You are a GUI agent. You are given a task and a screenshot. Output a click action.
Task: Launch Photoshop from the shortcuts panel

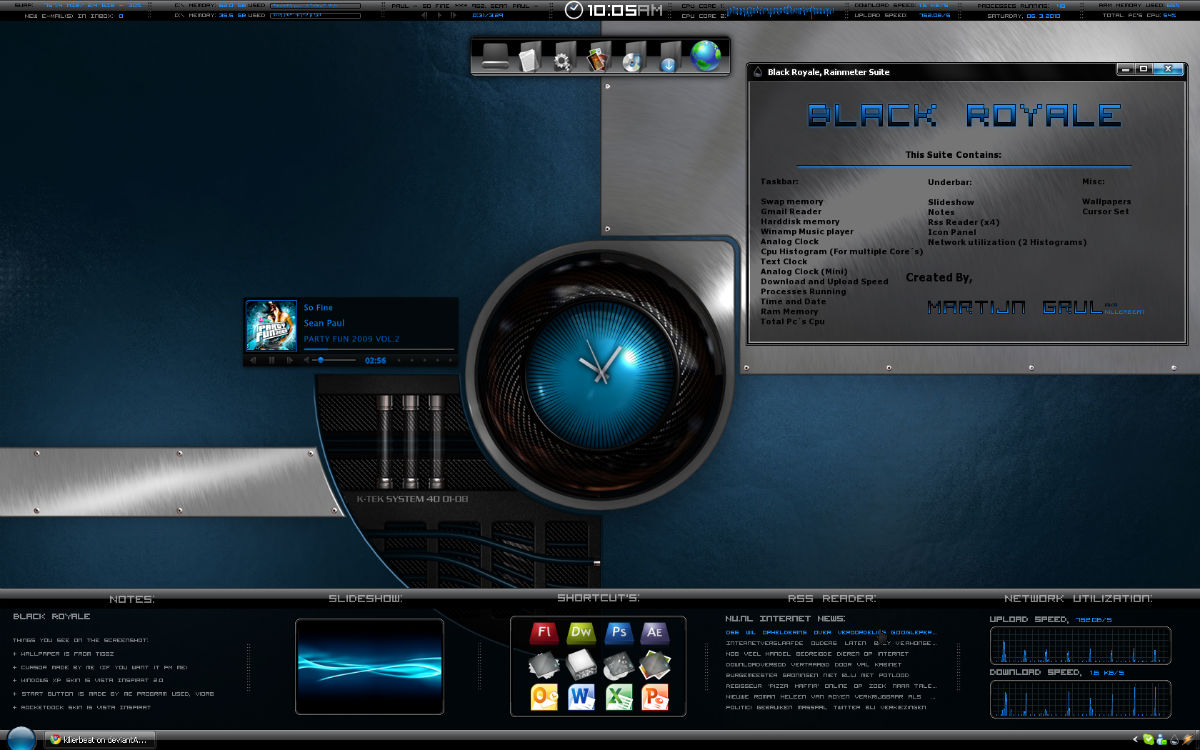point(619,633)
